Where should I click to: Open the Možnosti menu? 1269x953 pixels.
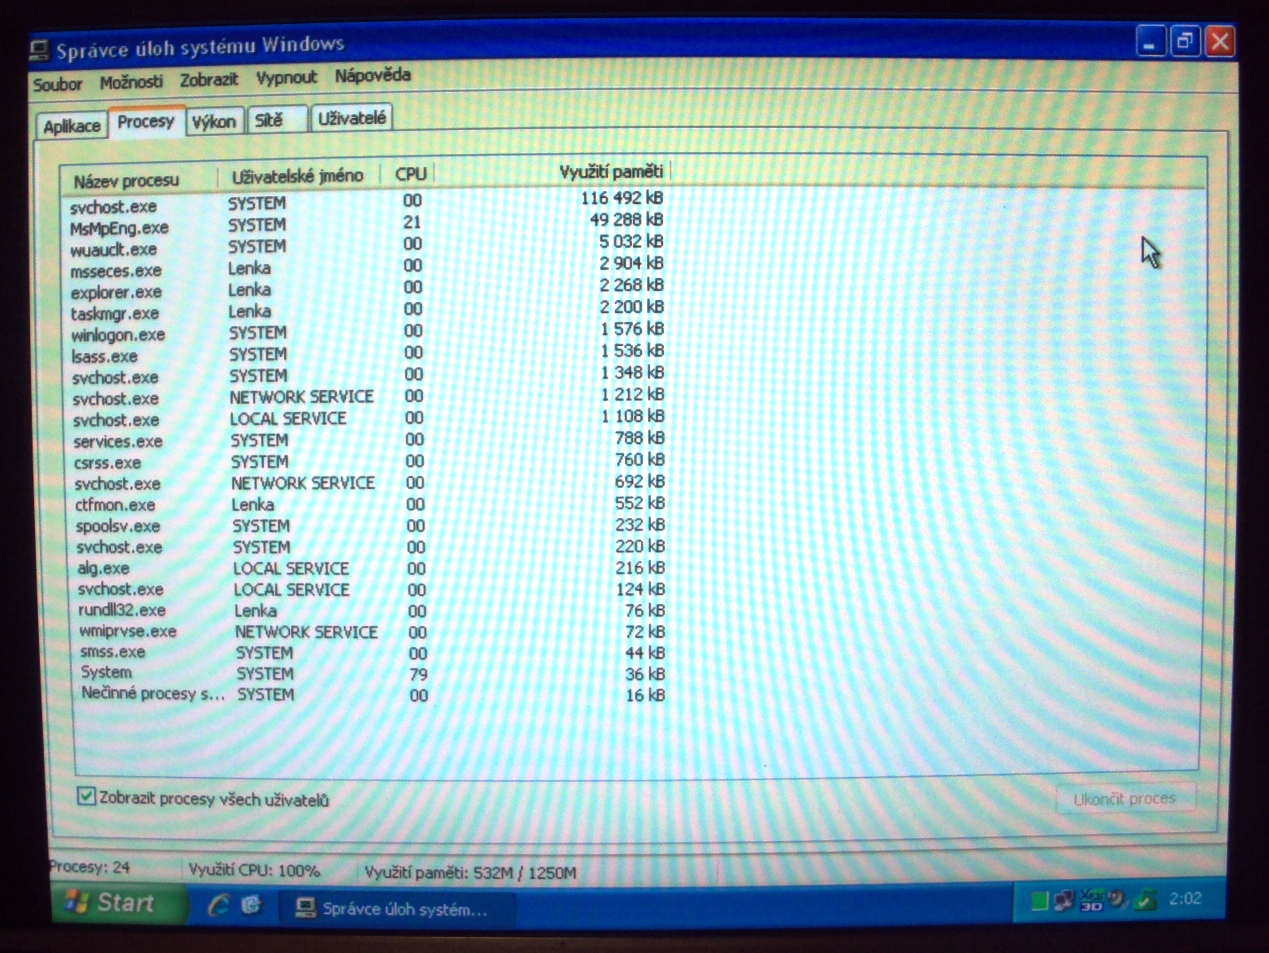[131, 82]
